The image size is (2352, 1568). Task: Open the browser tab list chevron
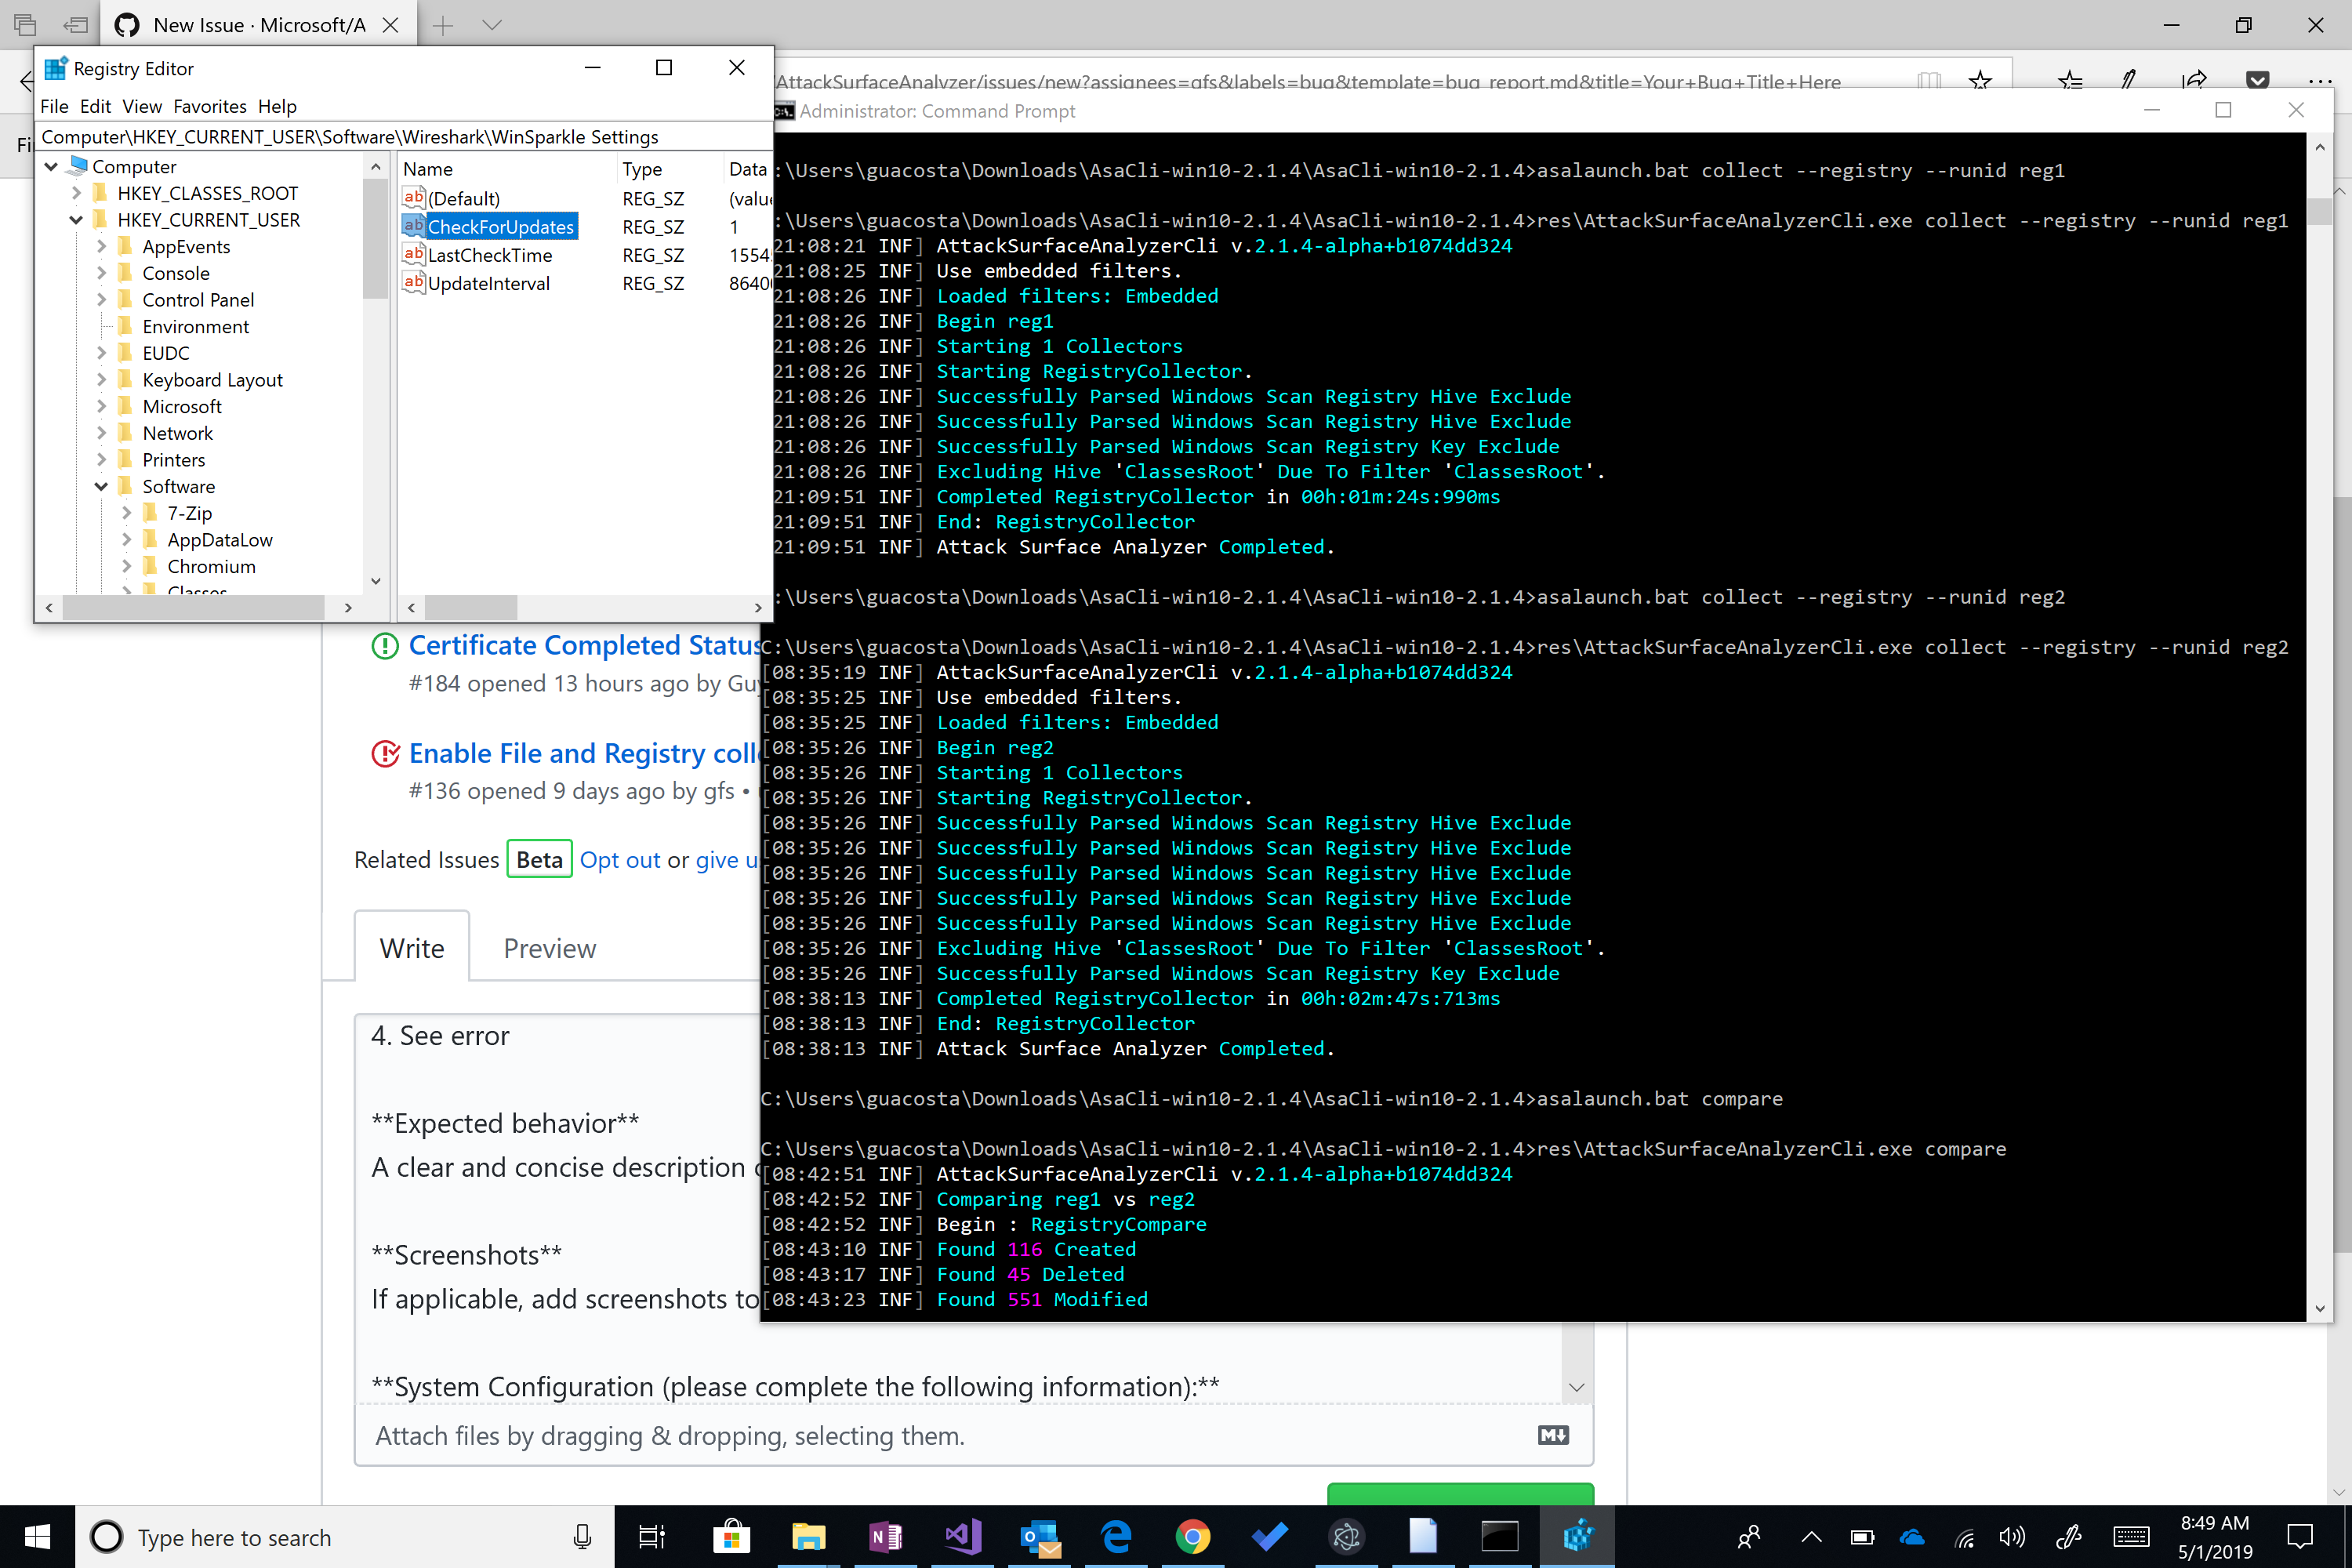(492, 25)
